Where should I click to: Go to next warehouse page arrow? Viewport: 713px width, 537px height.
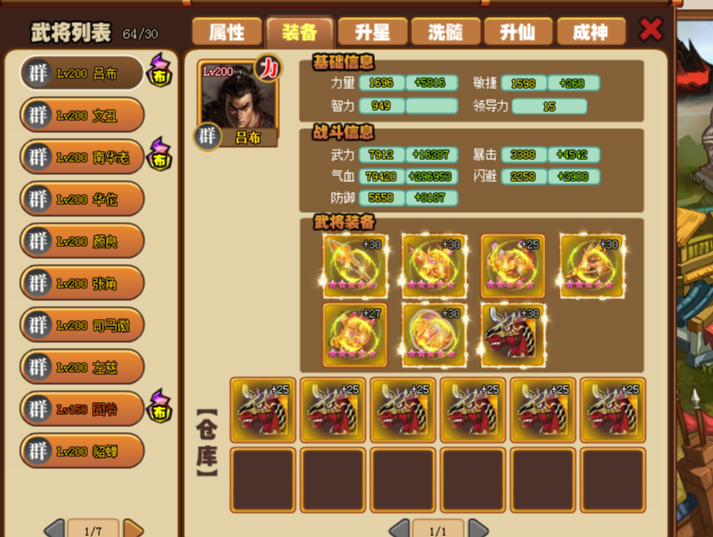(x=478, y=529)
